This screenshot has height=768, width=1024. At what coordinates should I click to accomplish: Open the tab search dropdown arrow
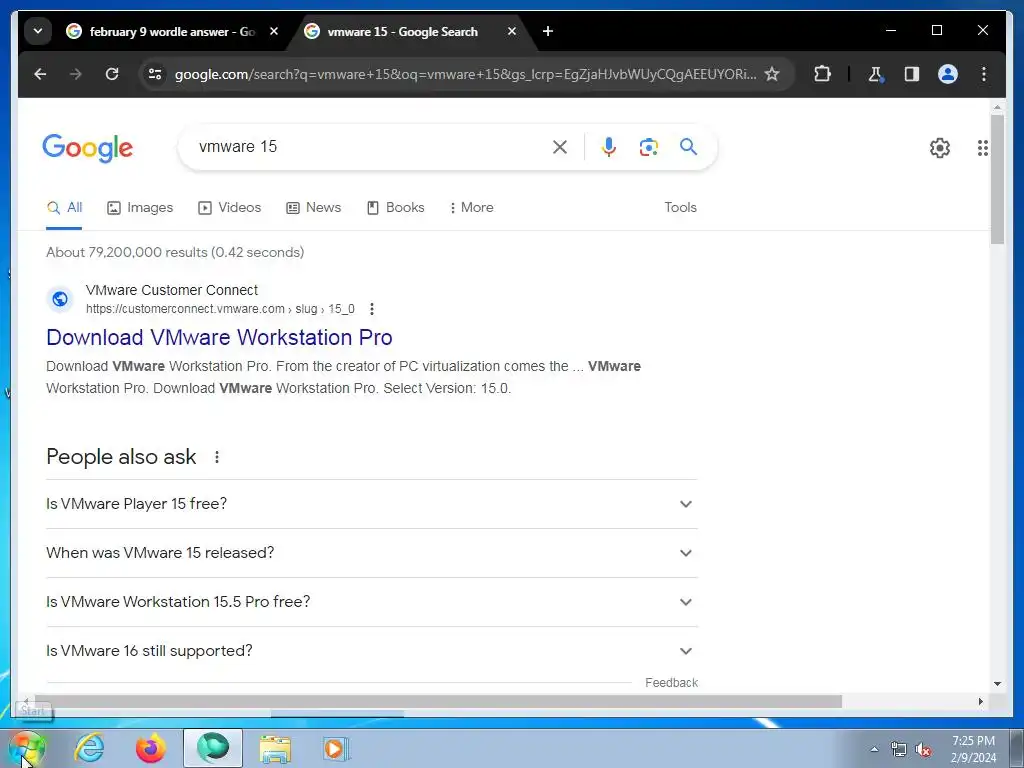tap(38, 31)
